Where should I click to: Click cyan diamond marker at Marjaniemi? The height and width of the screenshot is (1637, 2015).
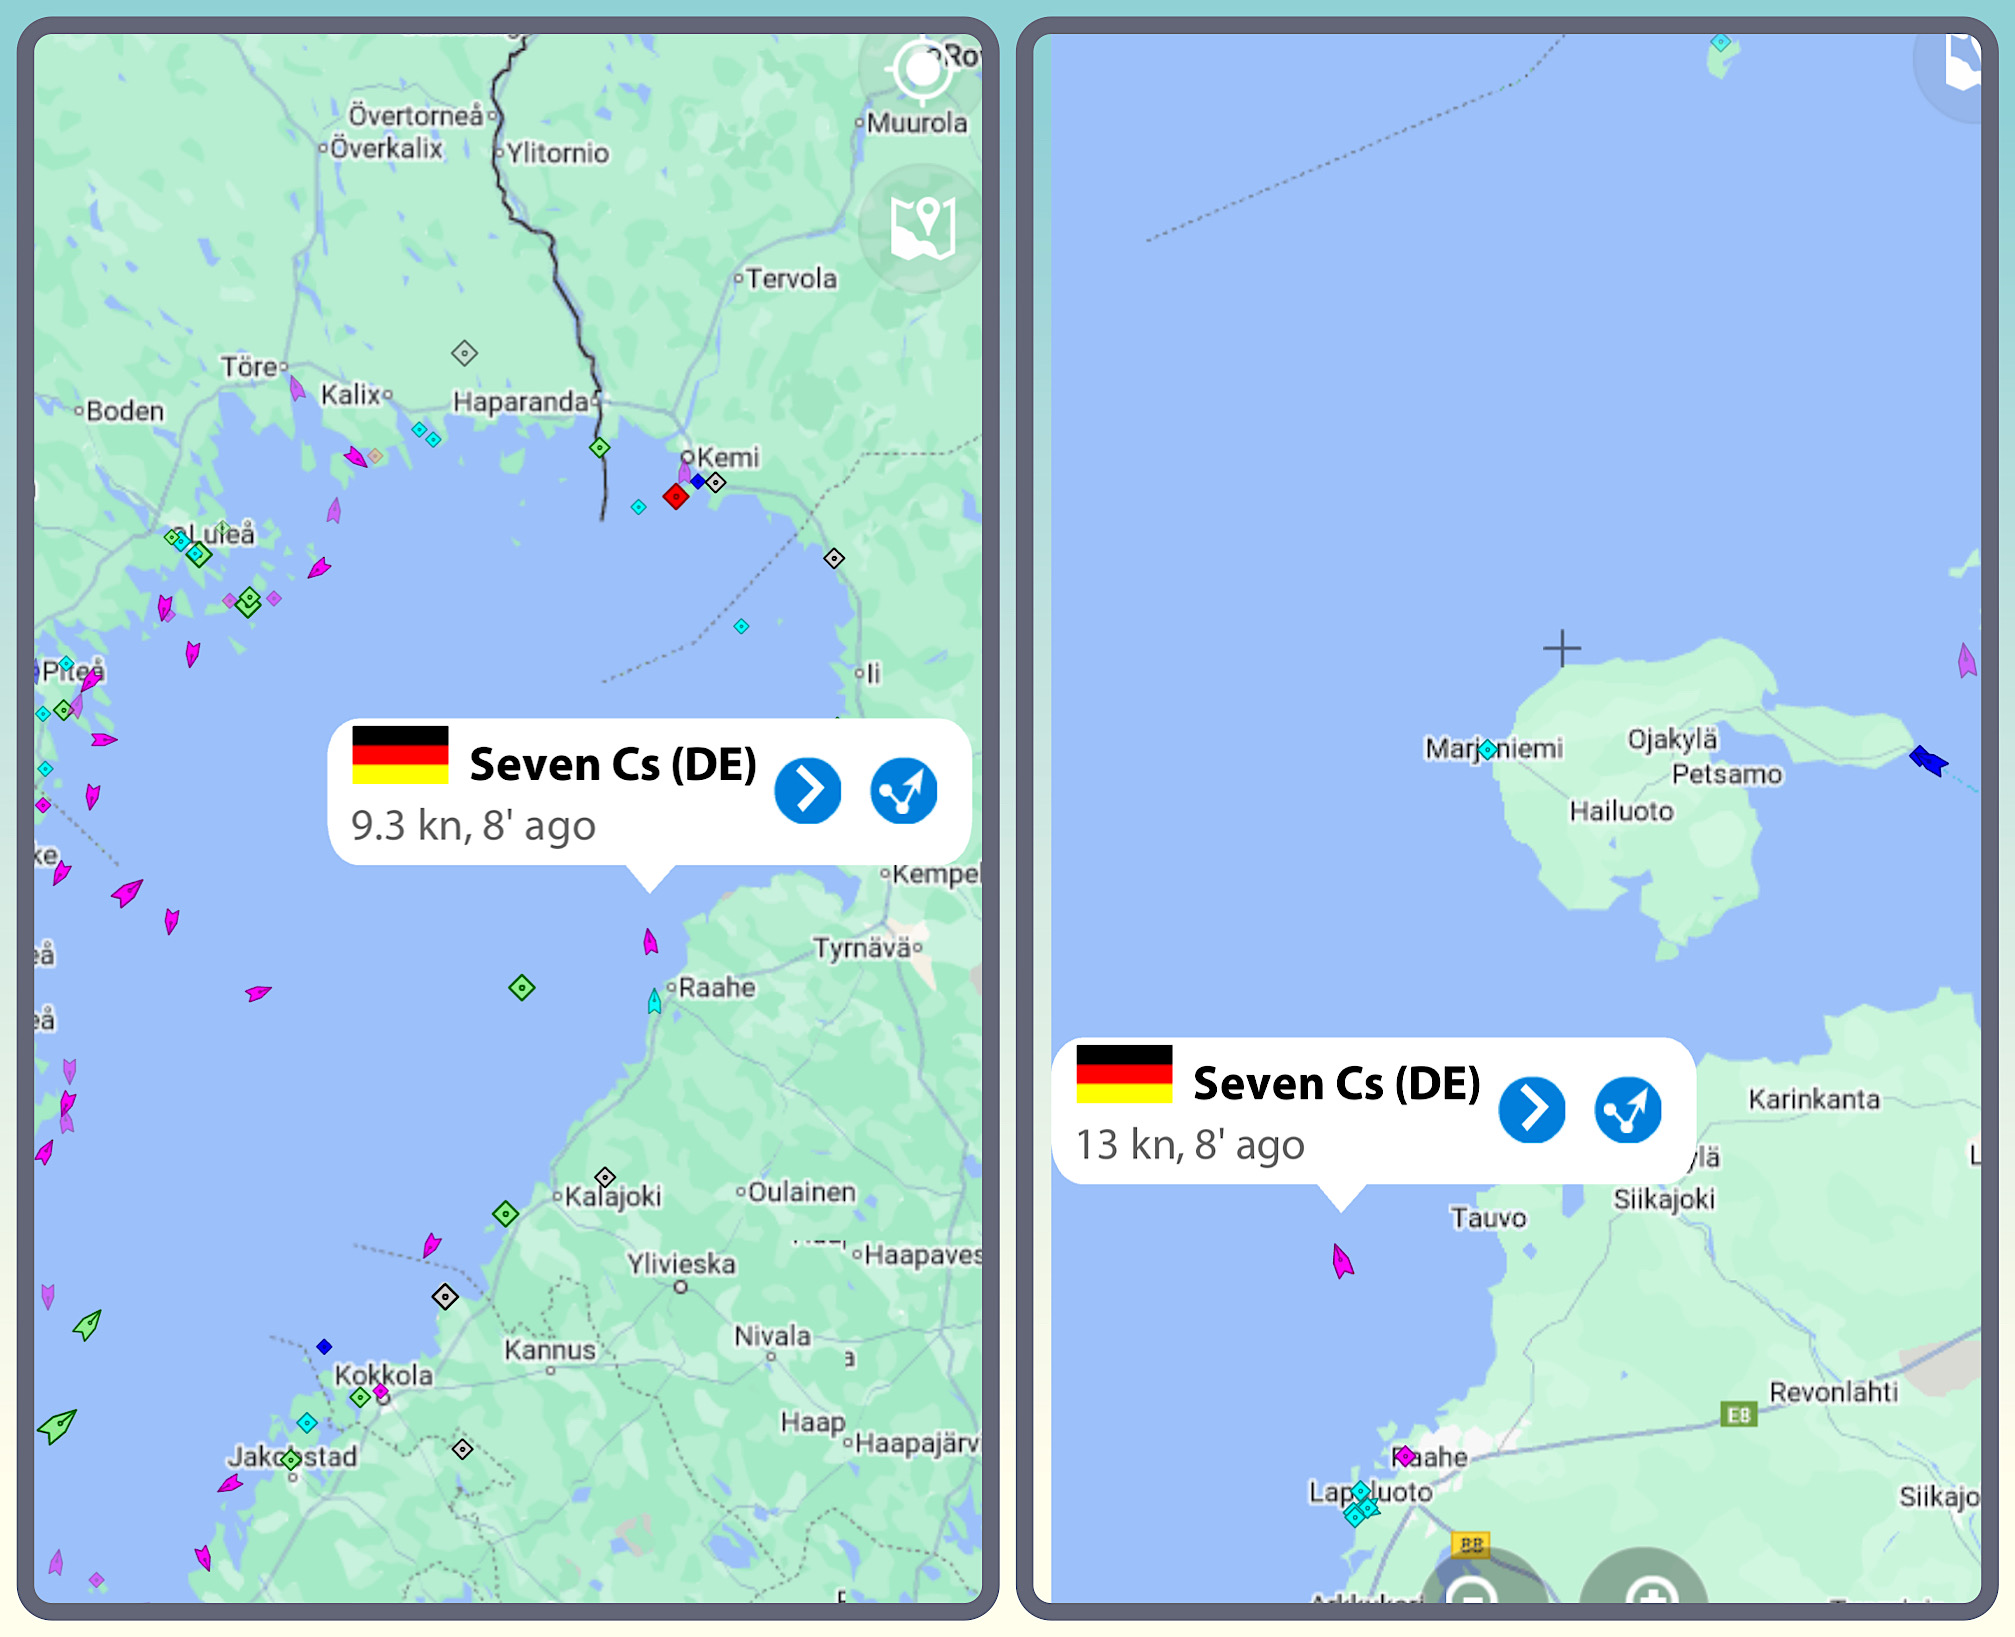coord(1488,749)
